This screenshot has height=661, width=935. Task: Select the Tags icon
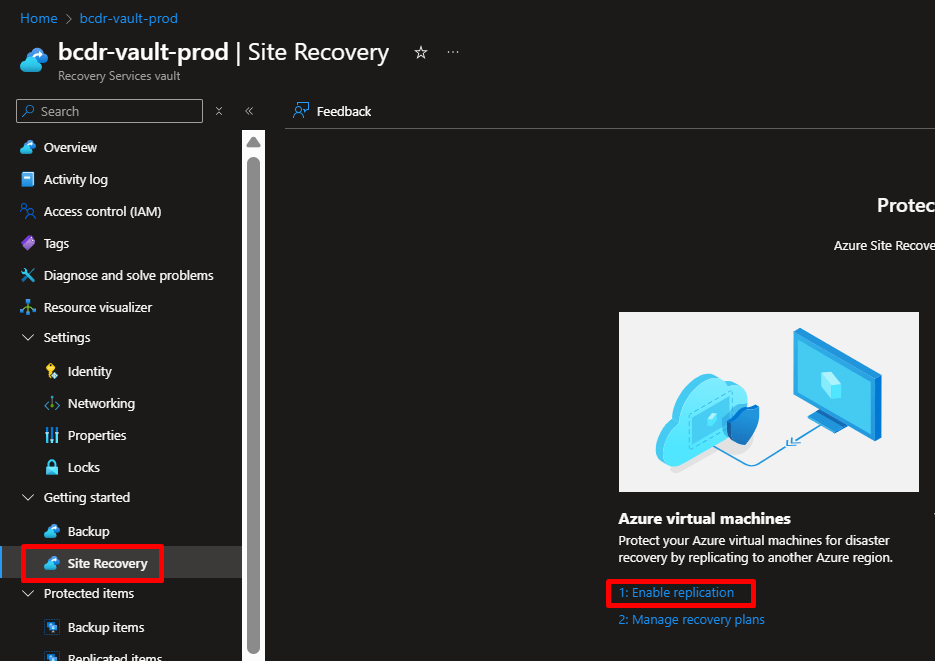(28, 243)
